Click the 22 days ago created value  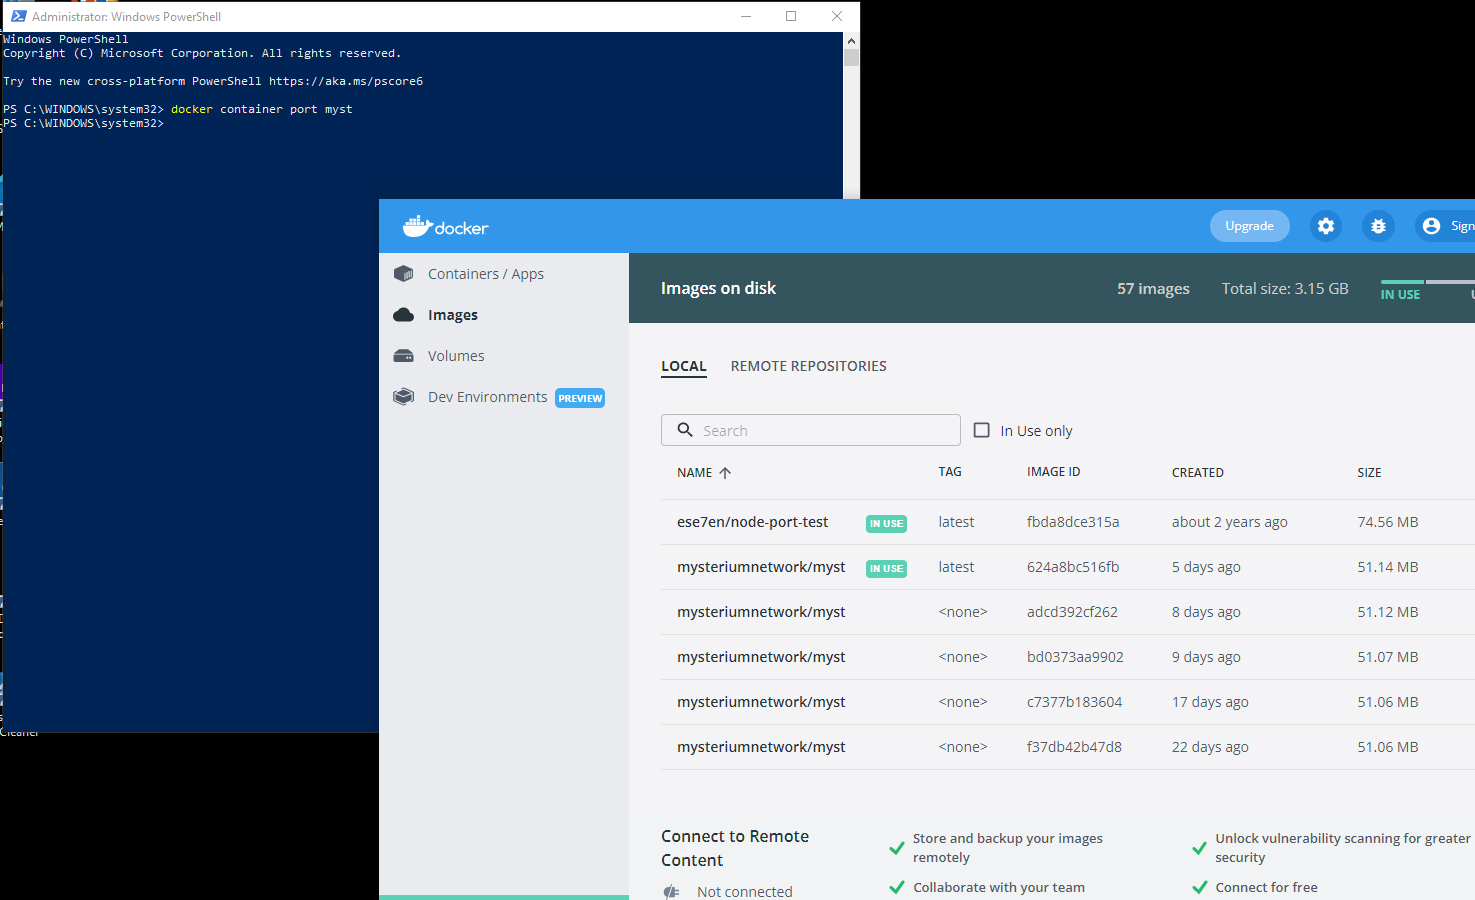coord(1210,747)
